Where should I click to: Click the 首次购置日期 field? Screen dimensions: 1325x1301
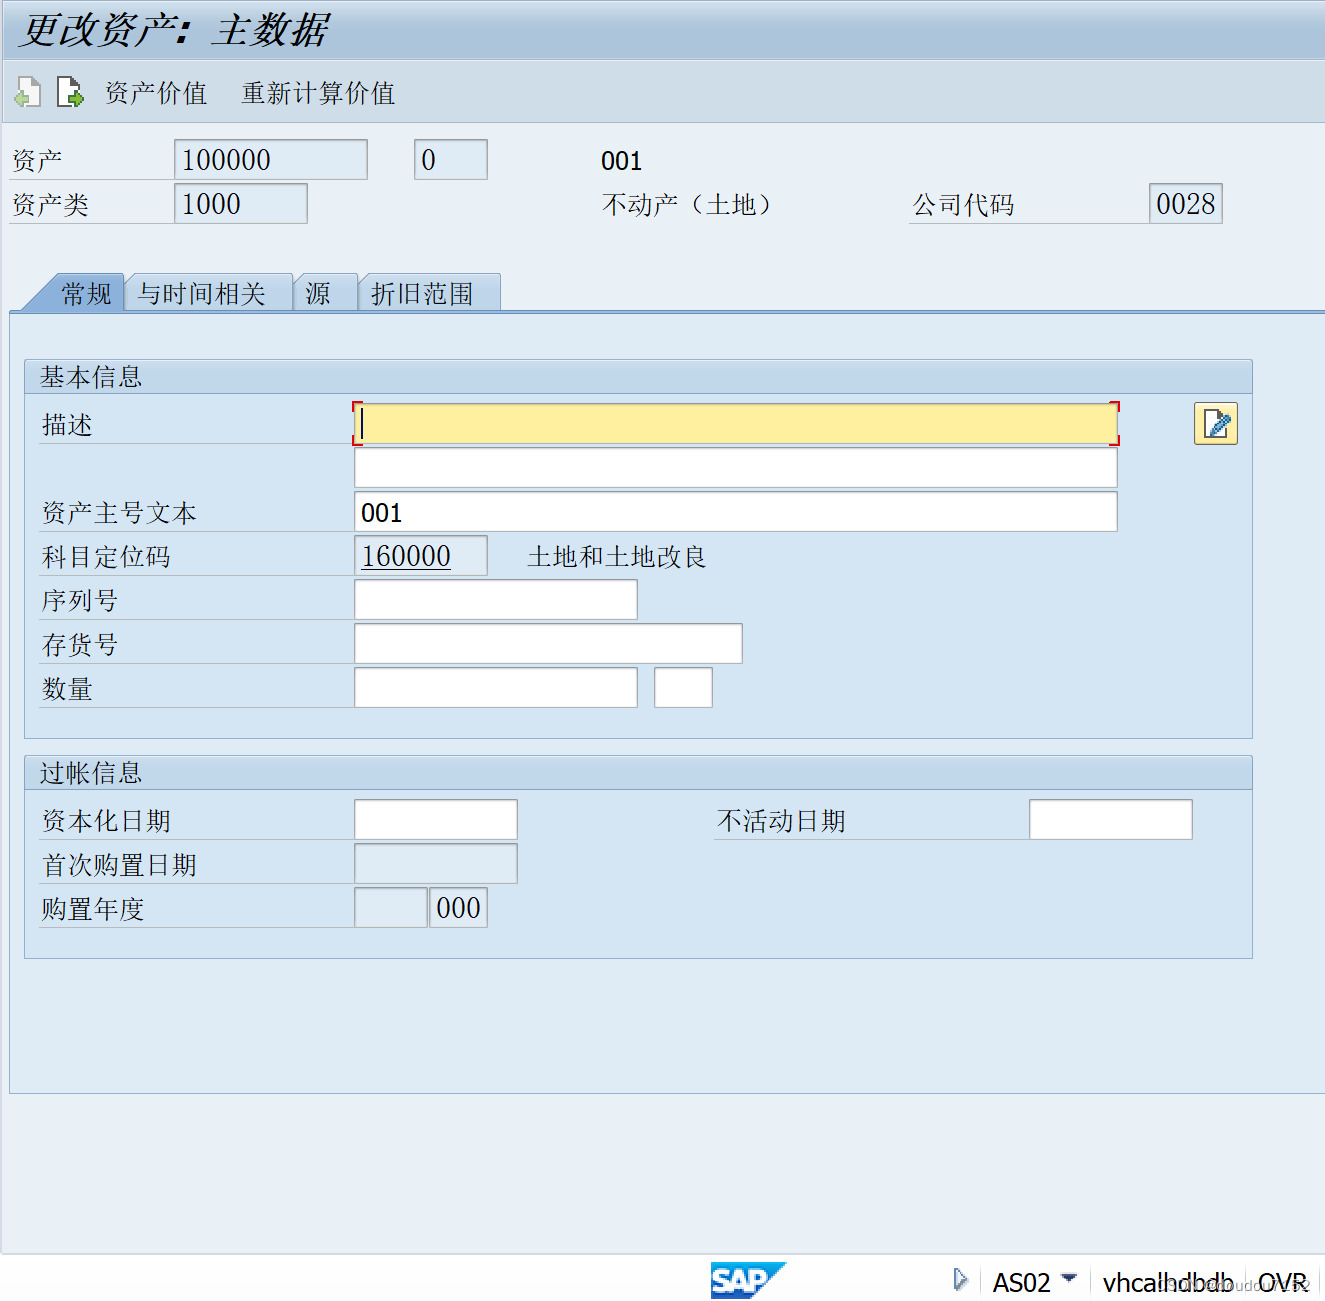click(x=436, y=864)
